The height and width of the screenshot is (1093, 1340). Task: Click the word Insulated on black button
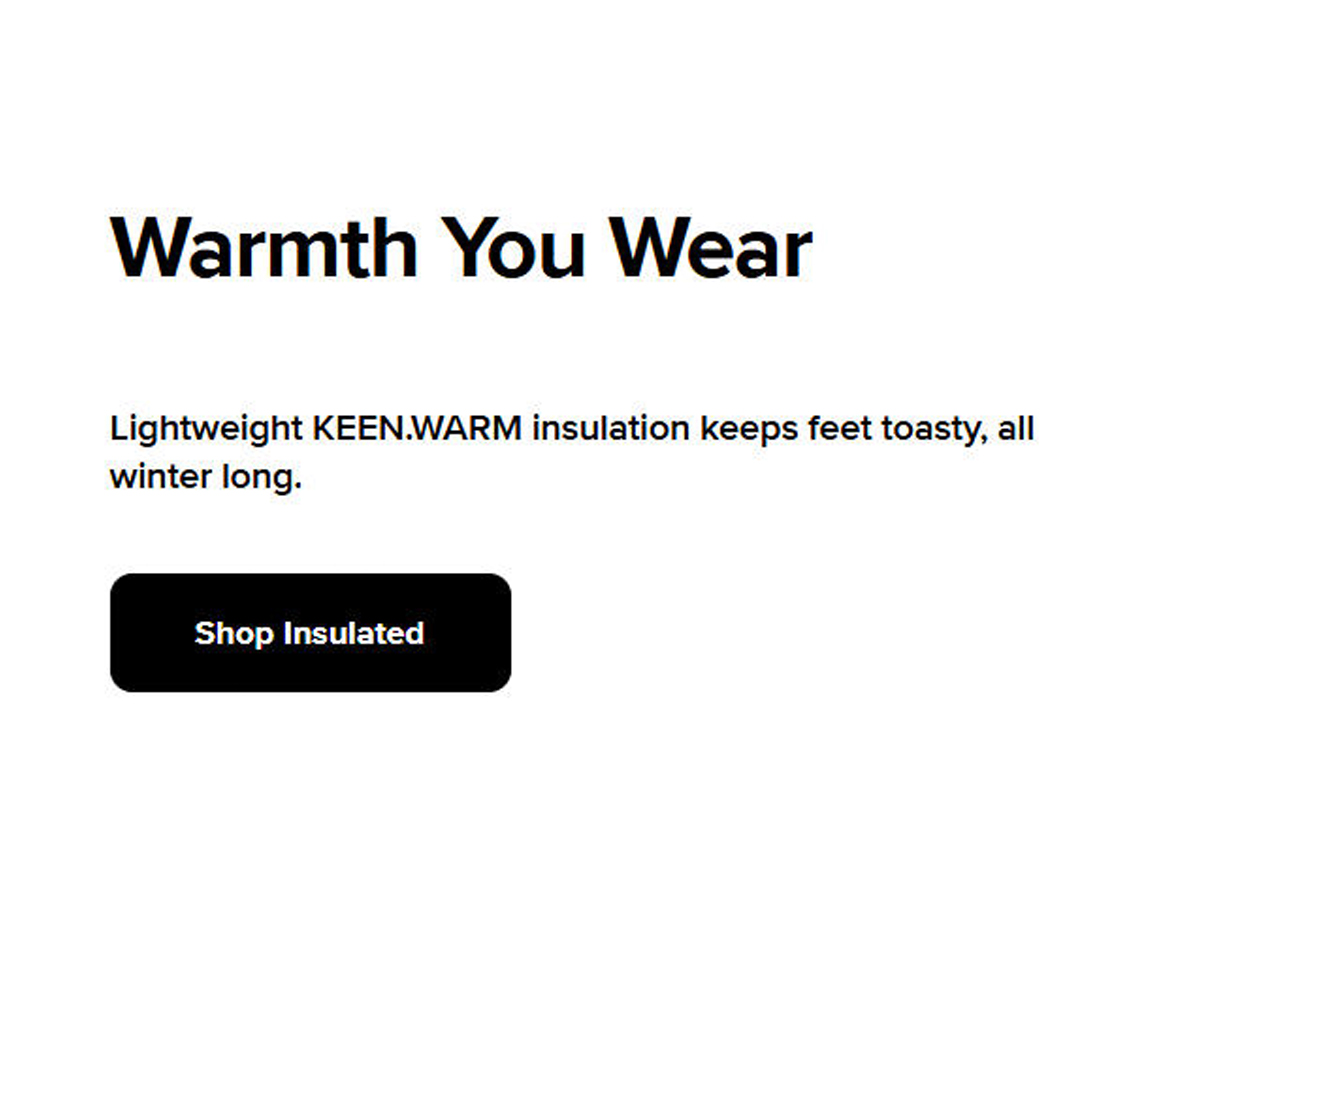tap(354, 633)
